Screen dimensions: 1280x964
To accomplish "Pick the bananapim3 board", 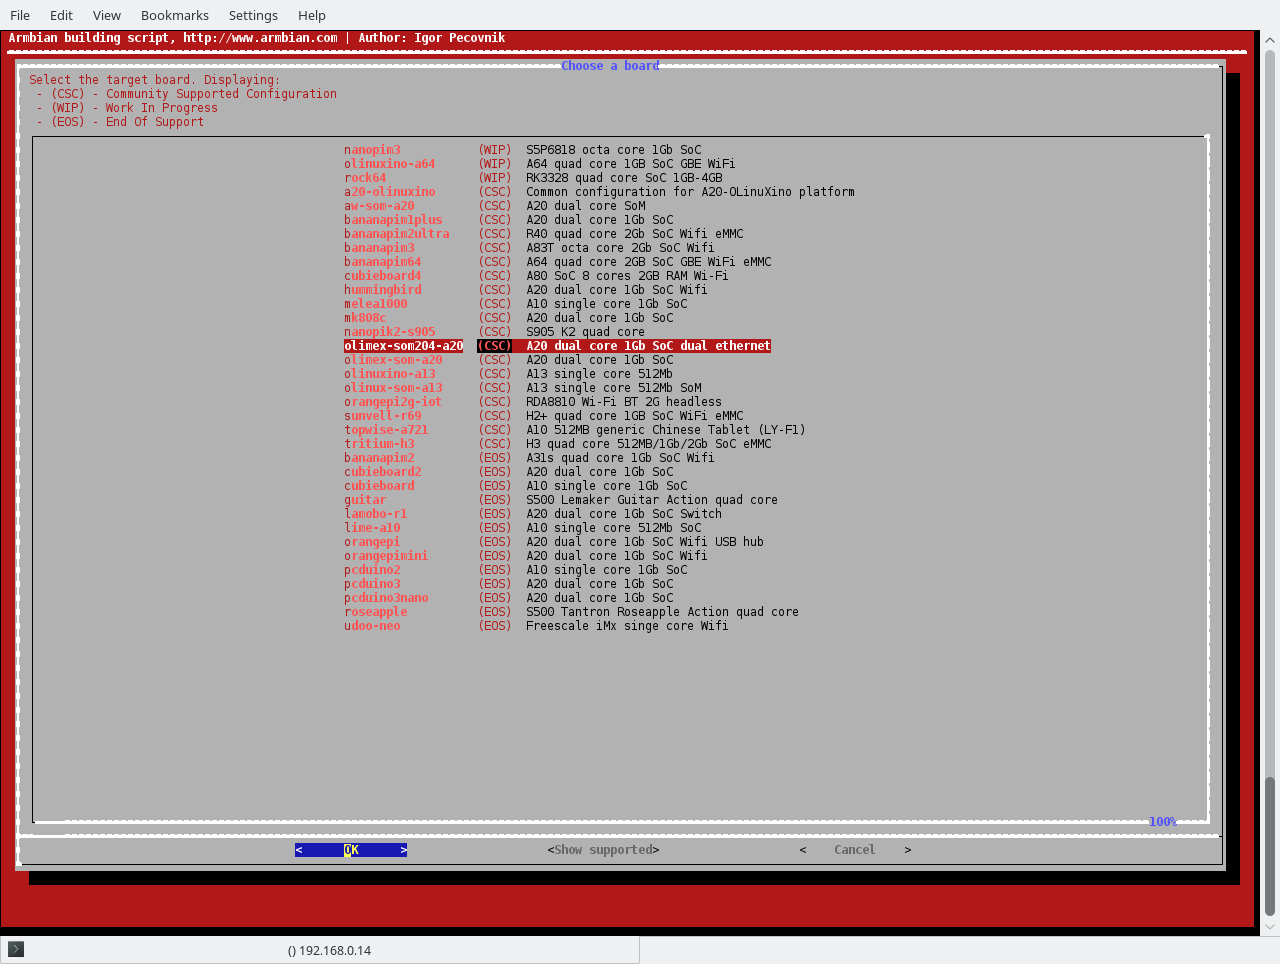I will (529, 248).
